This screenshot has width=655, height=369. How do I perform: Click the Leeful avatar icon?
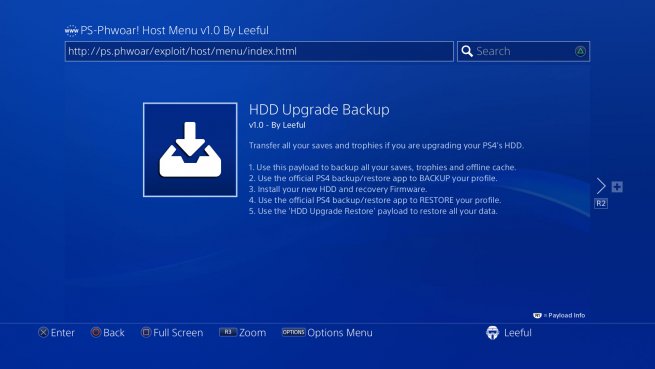(x=493, y=333)
